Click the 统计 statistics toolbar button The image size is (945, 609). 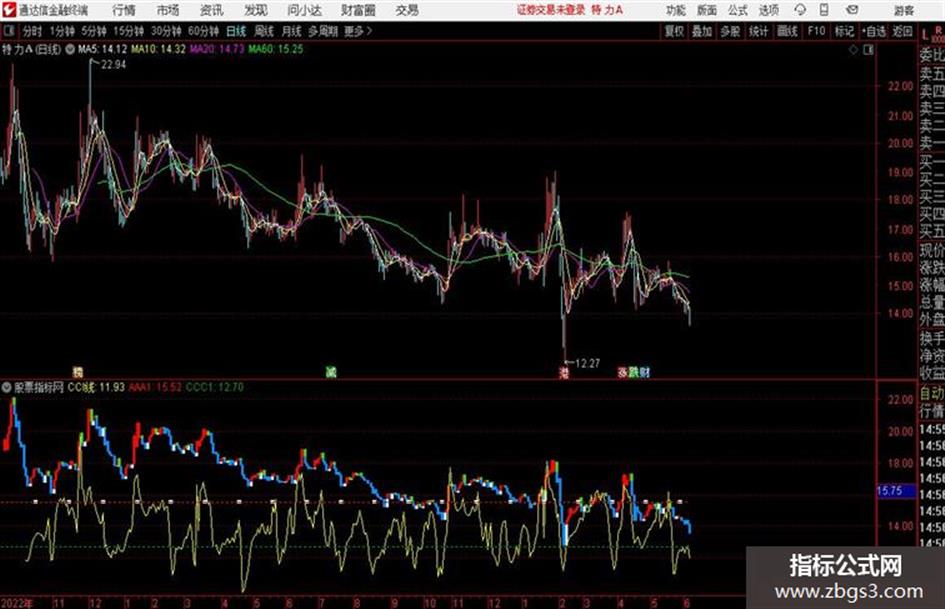[759, 31]
